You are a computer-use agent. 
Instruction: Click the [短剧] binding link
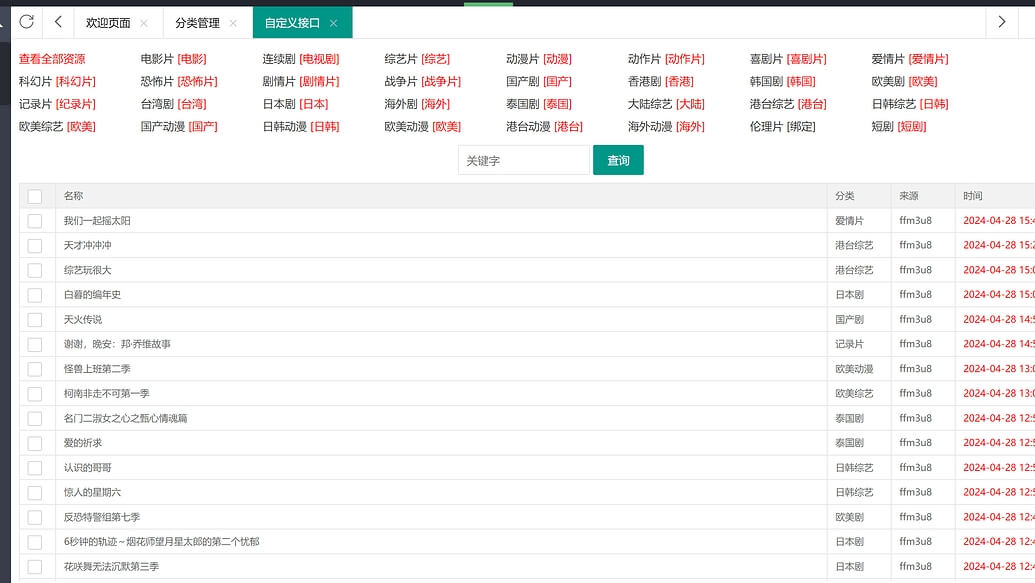tap(912, 127)
